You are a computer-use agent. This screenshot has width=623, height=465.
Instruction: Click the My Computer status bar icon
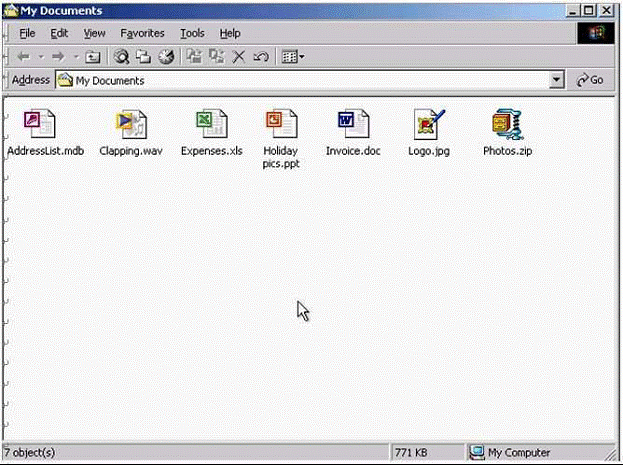tap(477, 452)
